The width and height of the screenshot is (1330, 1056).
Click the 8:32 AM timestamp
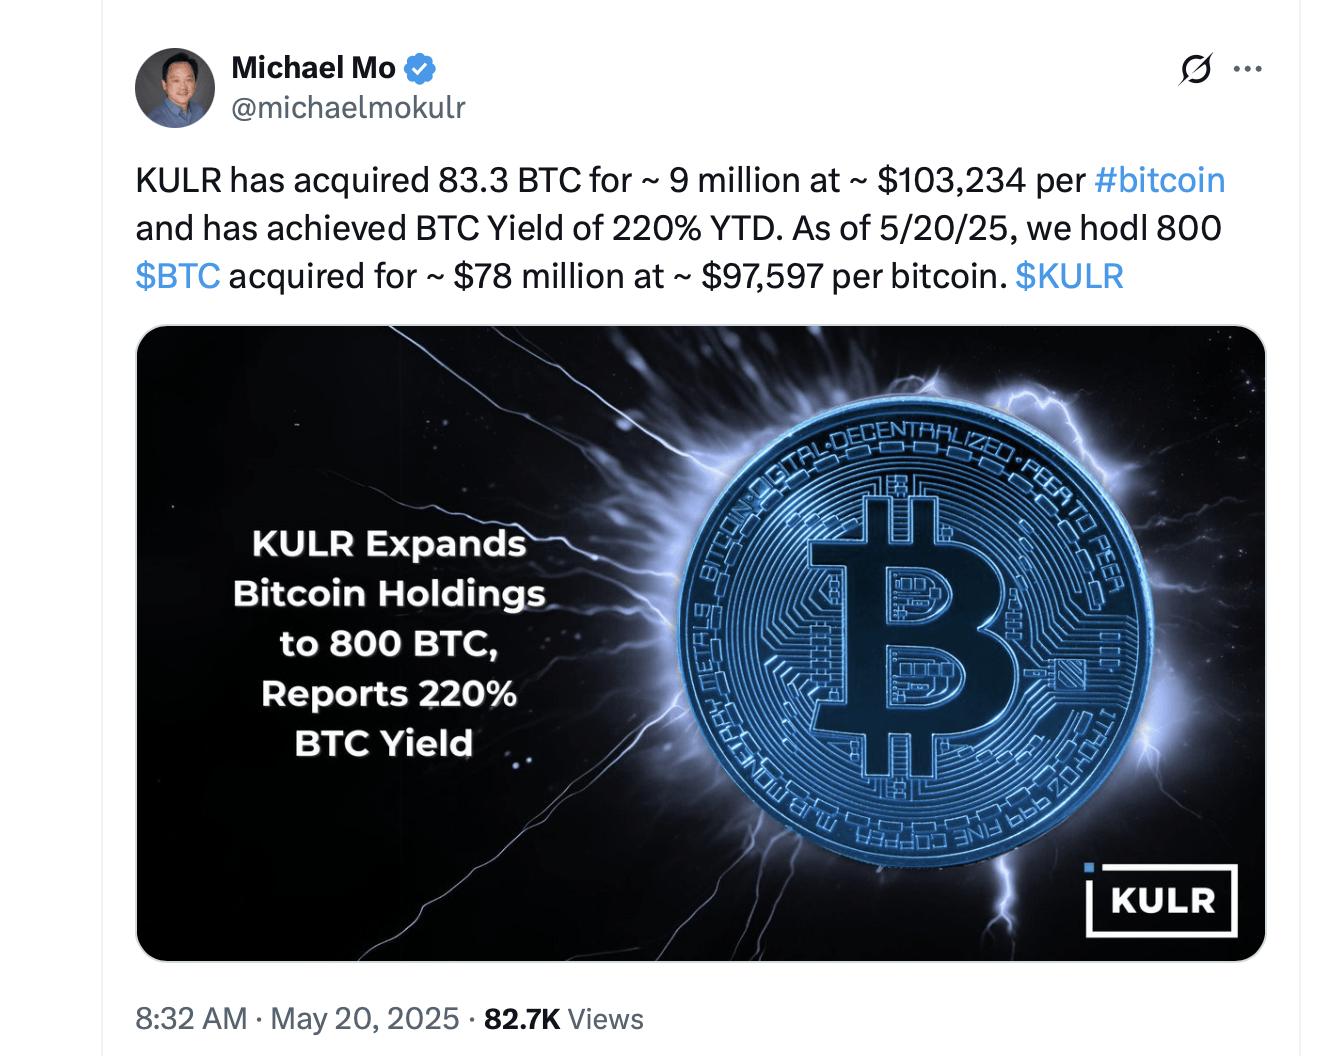pos(191,1019)
